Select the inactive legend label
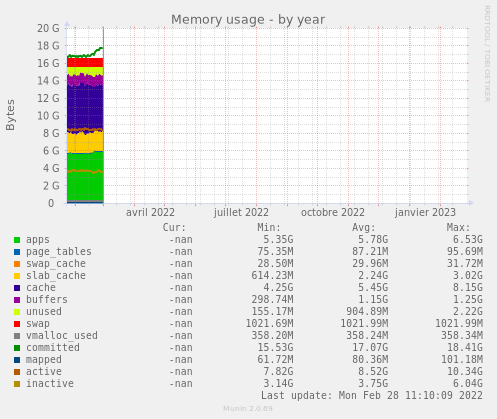 50,383
